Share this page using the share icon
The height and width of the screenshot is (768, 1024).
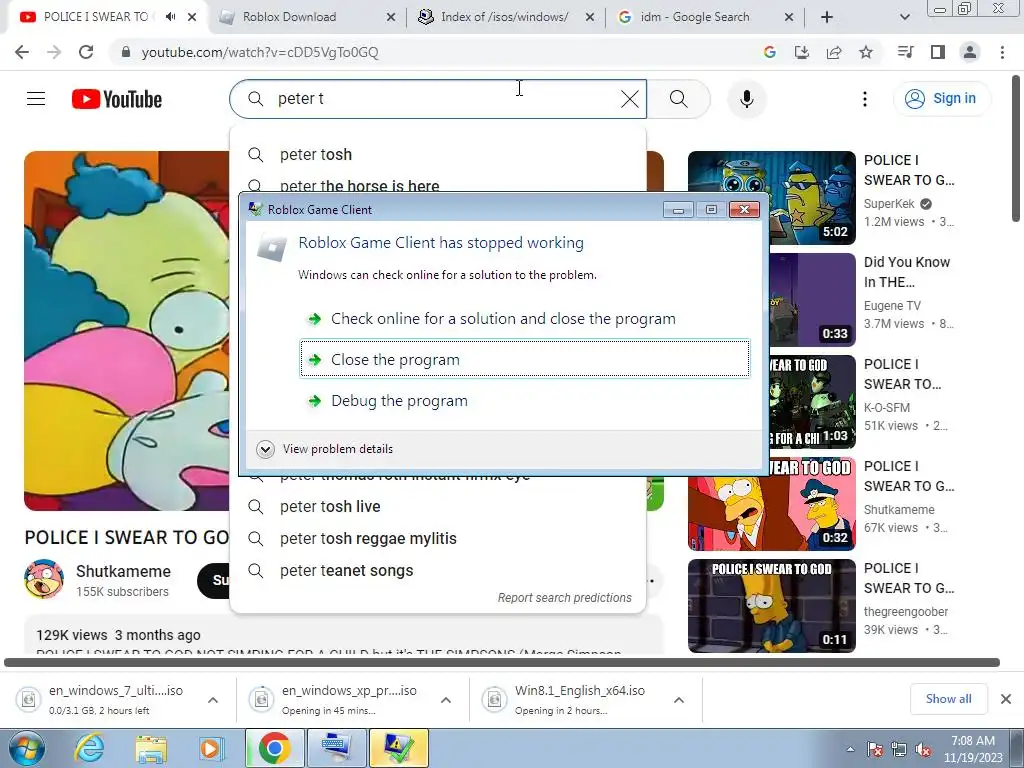(x=834, y=52)
